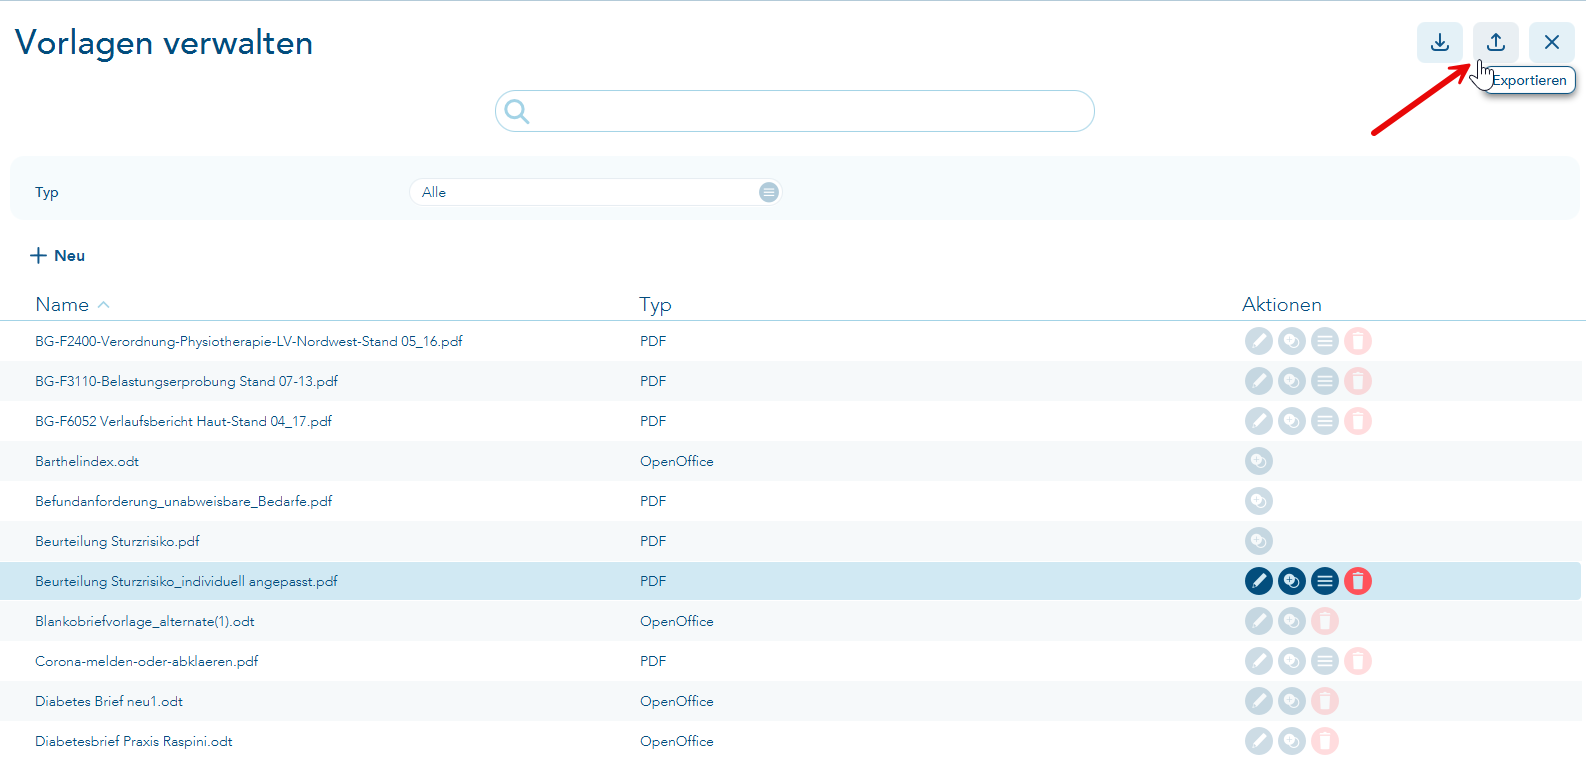1586x760 pixels.
Task: Click the Neu button
Action: (58, 256)
